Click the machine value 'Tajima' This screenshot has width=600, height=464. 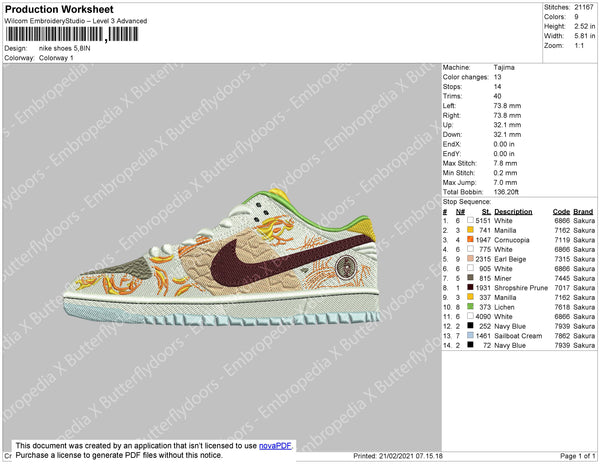click(504, 67)
